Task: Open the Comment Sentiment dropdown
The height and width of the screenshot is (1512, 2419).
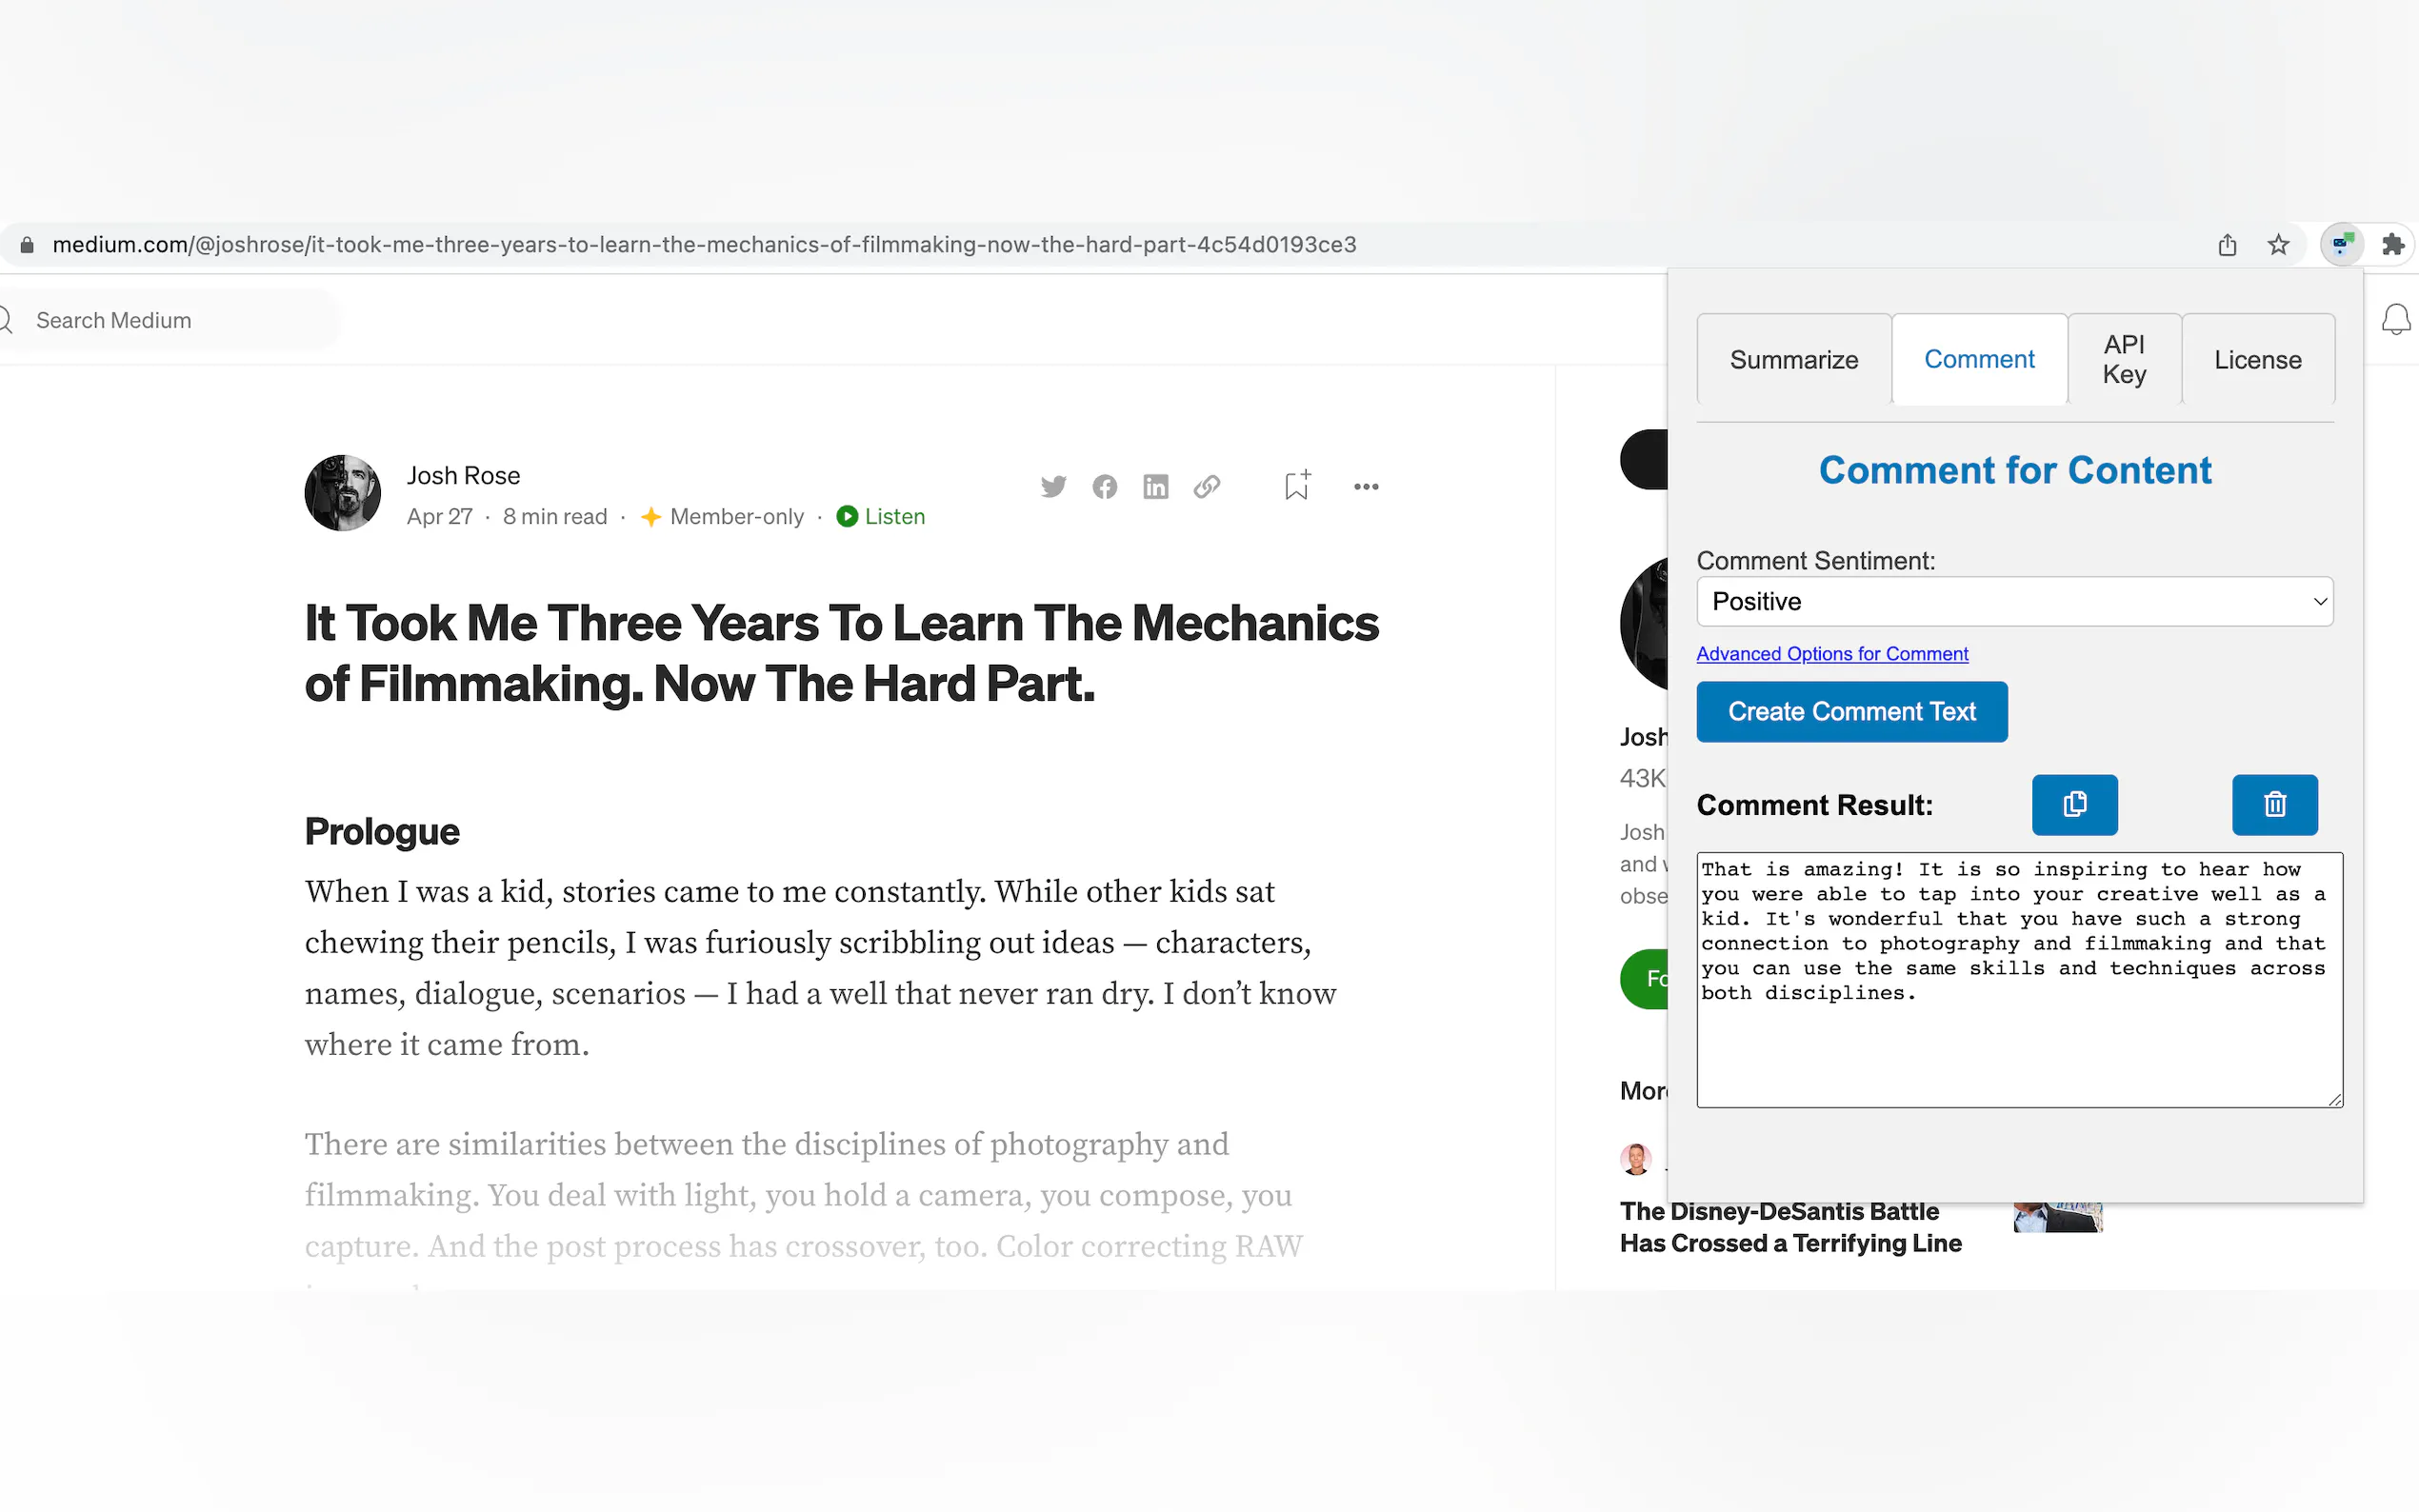Action: (2014, 601)
